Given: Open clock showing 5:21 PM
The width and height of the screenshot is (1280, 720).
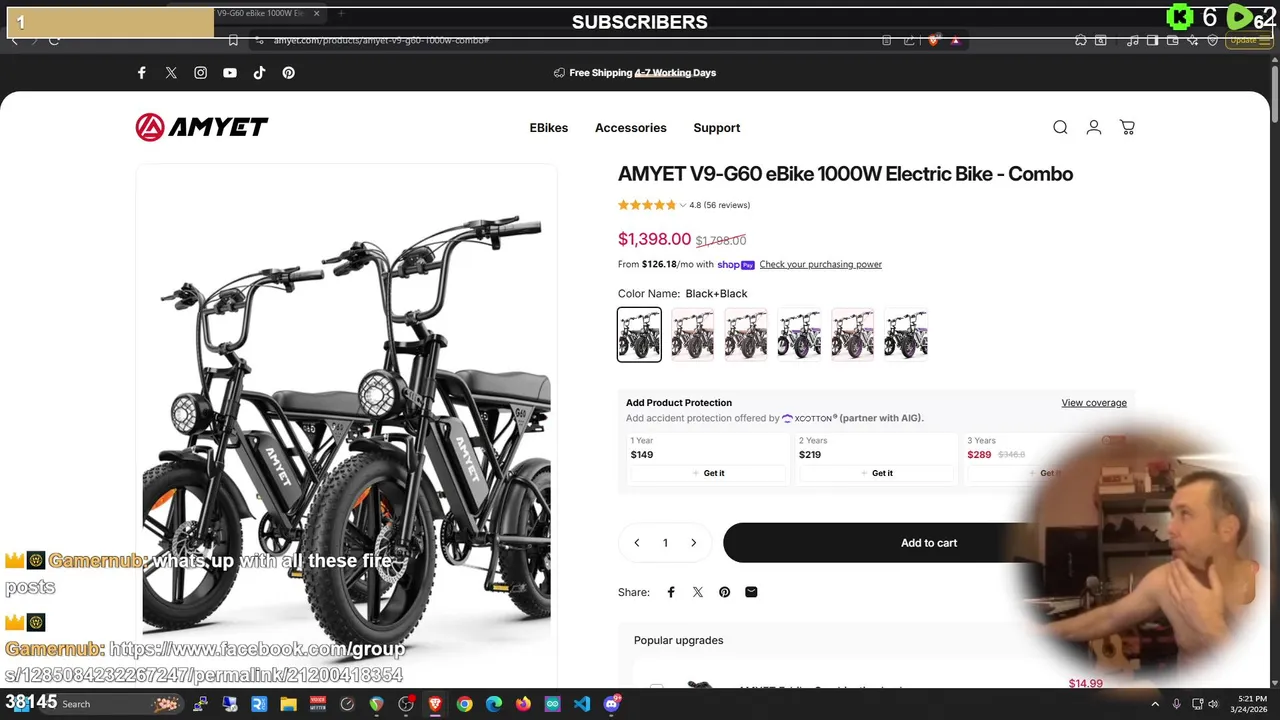Looking at the screenshot, I should [1252, 704].
